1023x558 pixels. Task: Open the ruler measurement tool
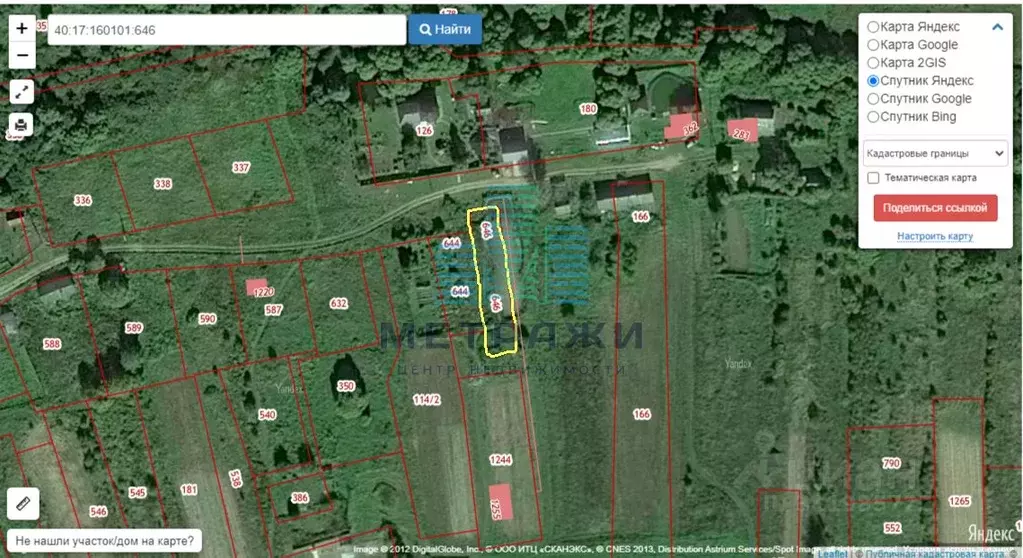click(x=22, y=503)
